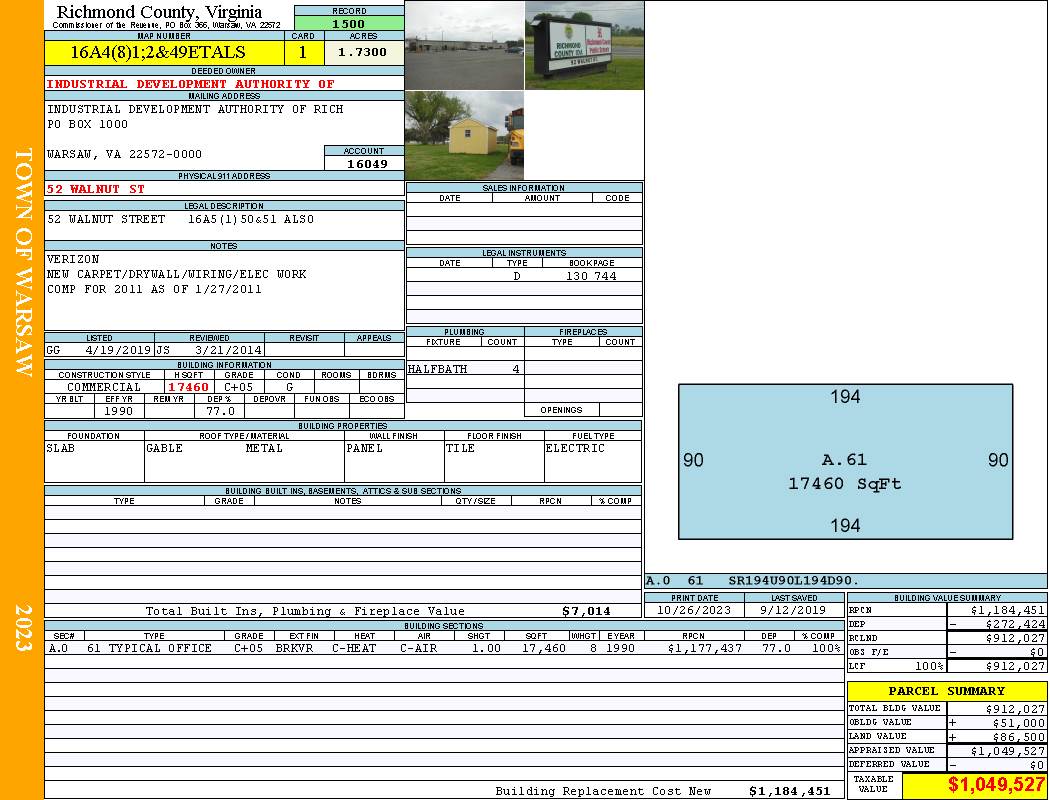
Task: Click the deeded owner name in red
Action: (x=191, y=84)
